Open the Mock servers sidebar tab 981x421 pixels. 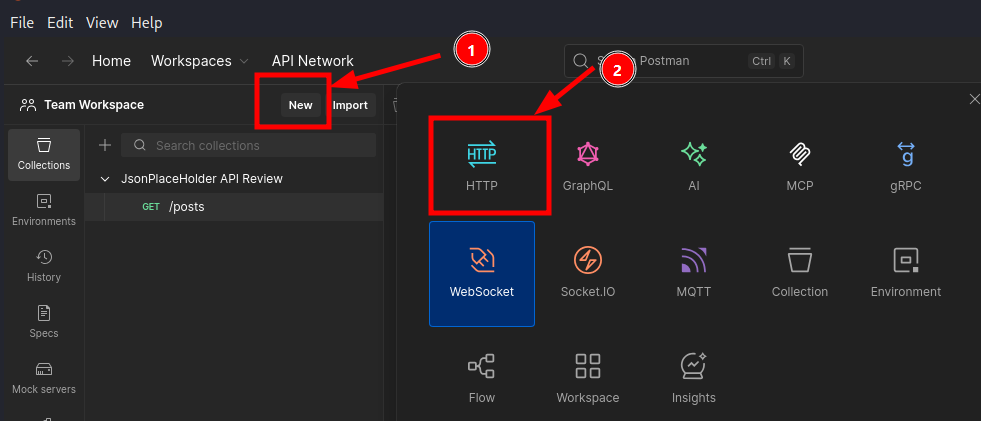tap(44, 378)
